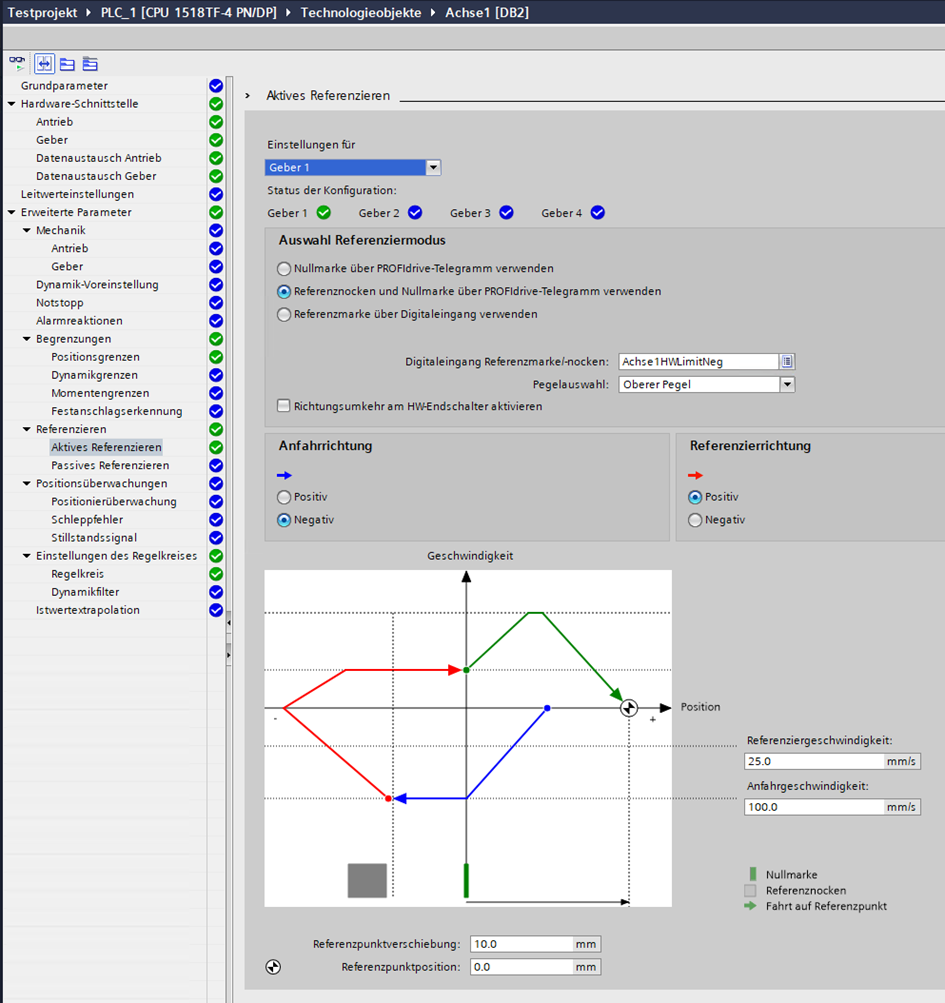Click the double-arrow icon in the toolbar
The image size is (945, 1003).
(x=44, y=63)
